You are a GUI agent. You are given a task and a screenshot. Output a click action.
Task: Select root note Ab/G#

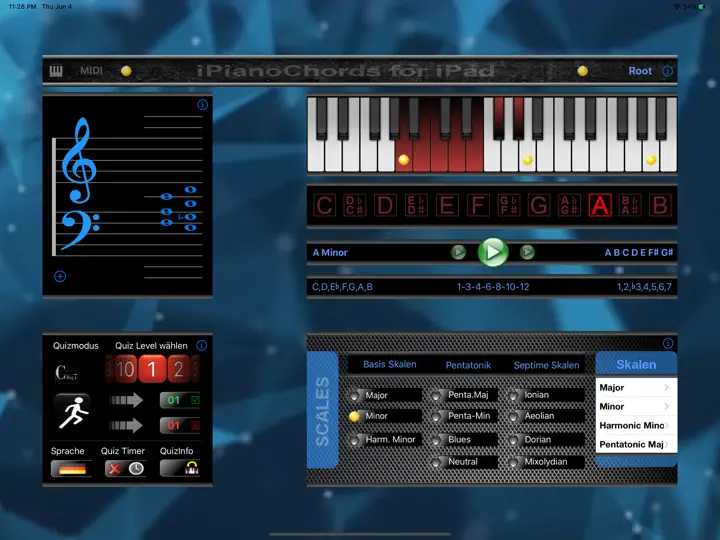569,205
